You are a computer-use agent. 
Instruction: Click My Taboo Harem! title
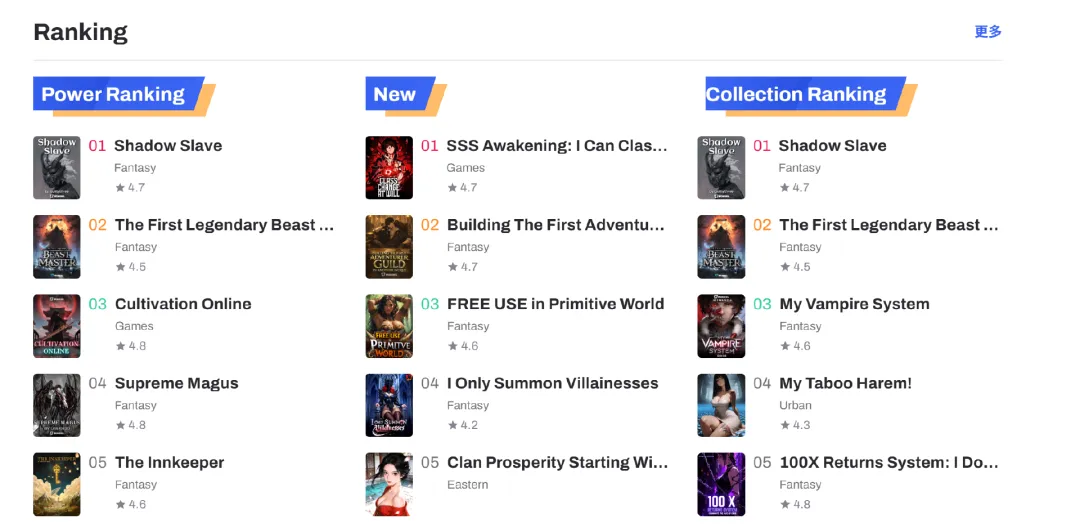click(845, 384)
